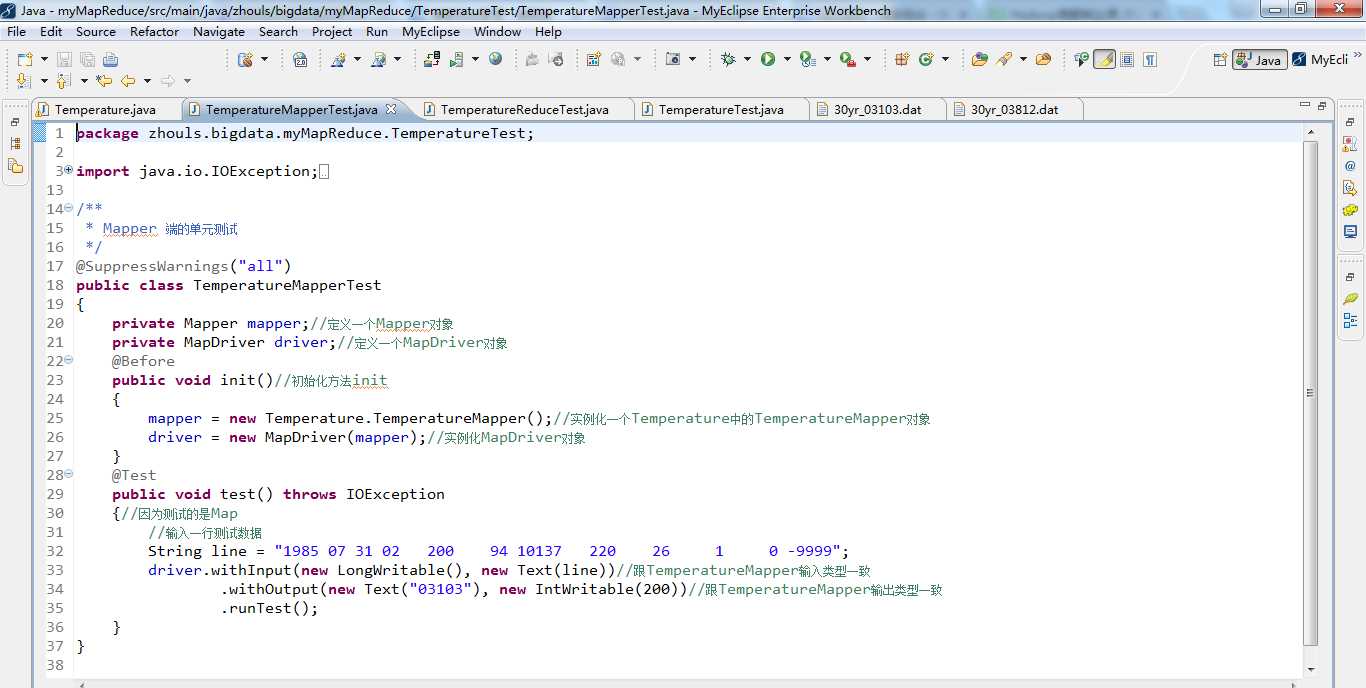The image size is (1366, 688).
Task: Click the Deploy MyEclipse server application icon
Action: [432, 59]
